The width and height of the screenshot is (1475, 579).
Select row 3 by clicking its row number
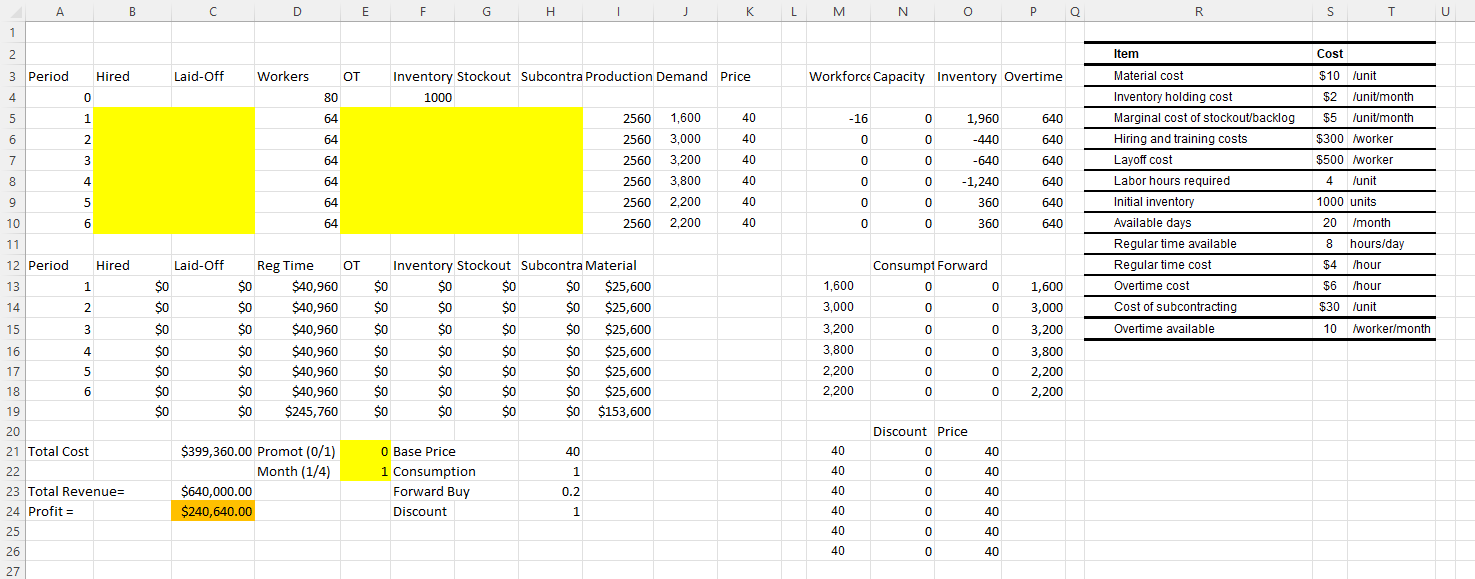click(11, 75)
